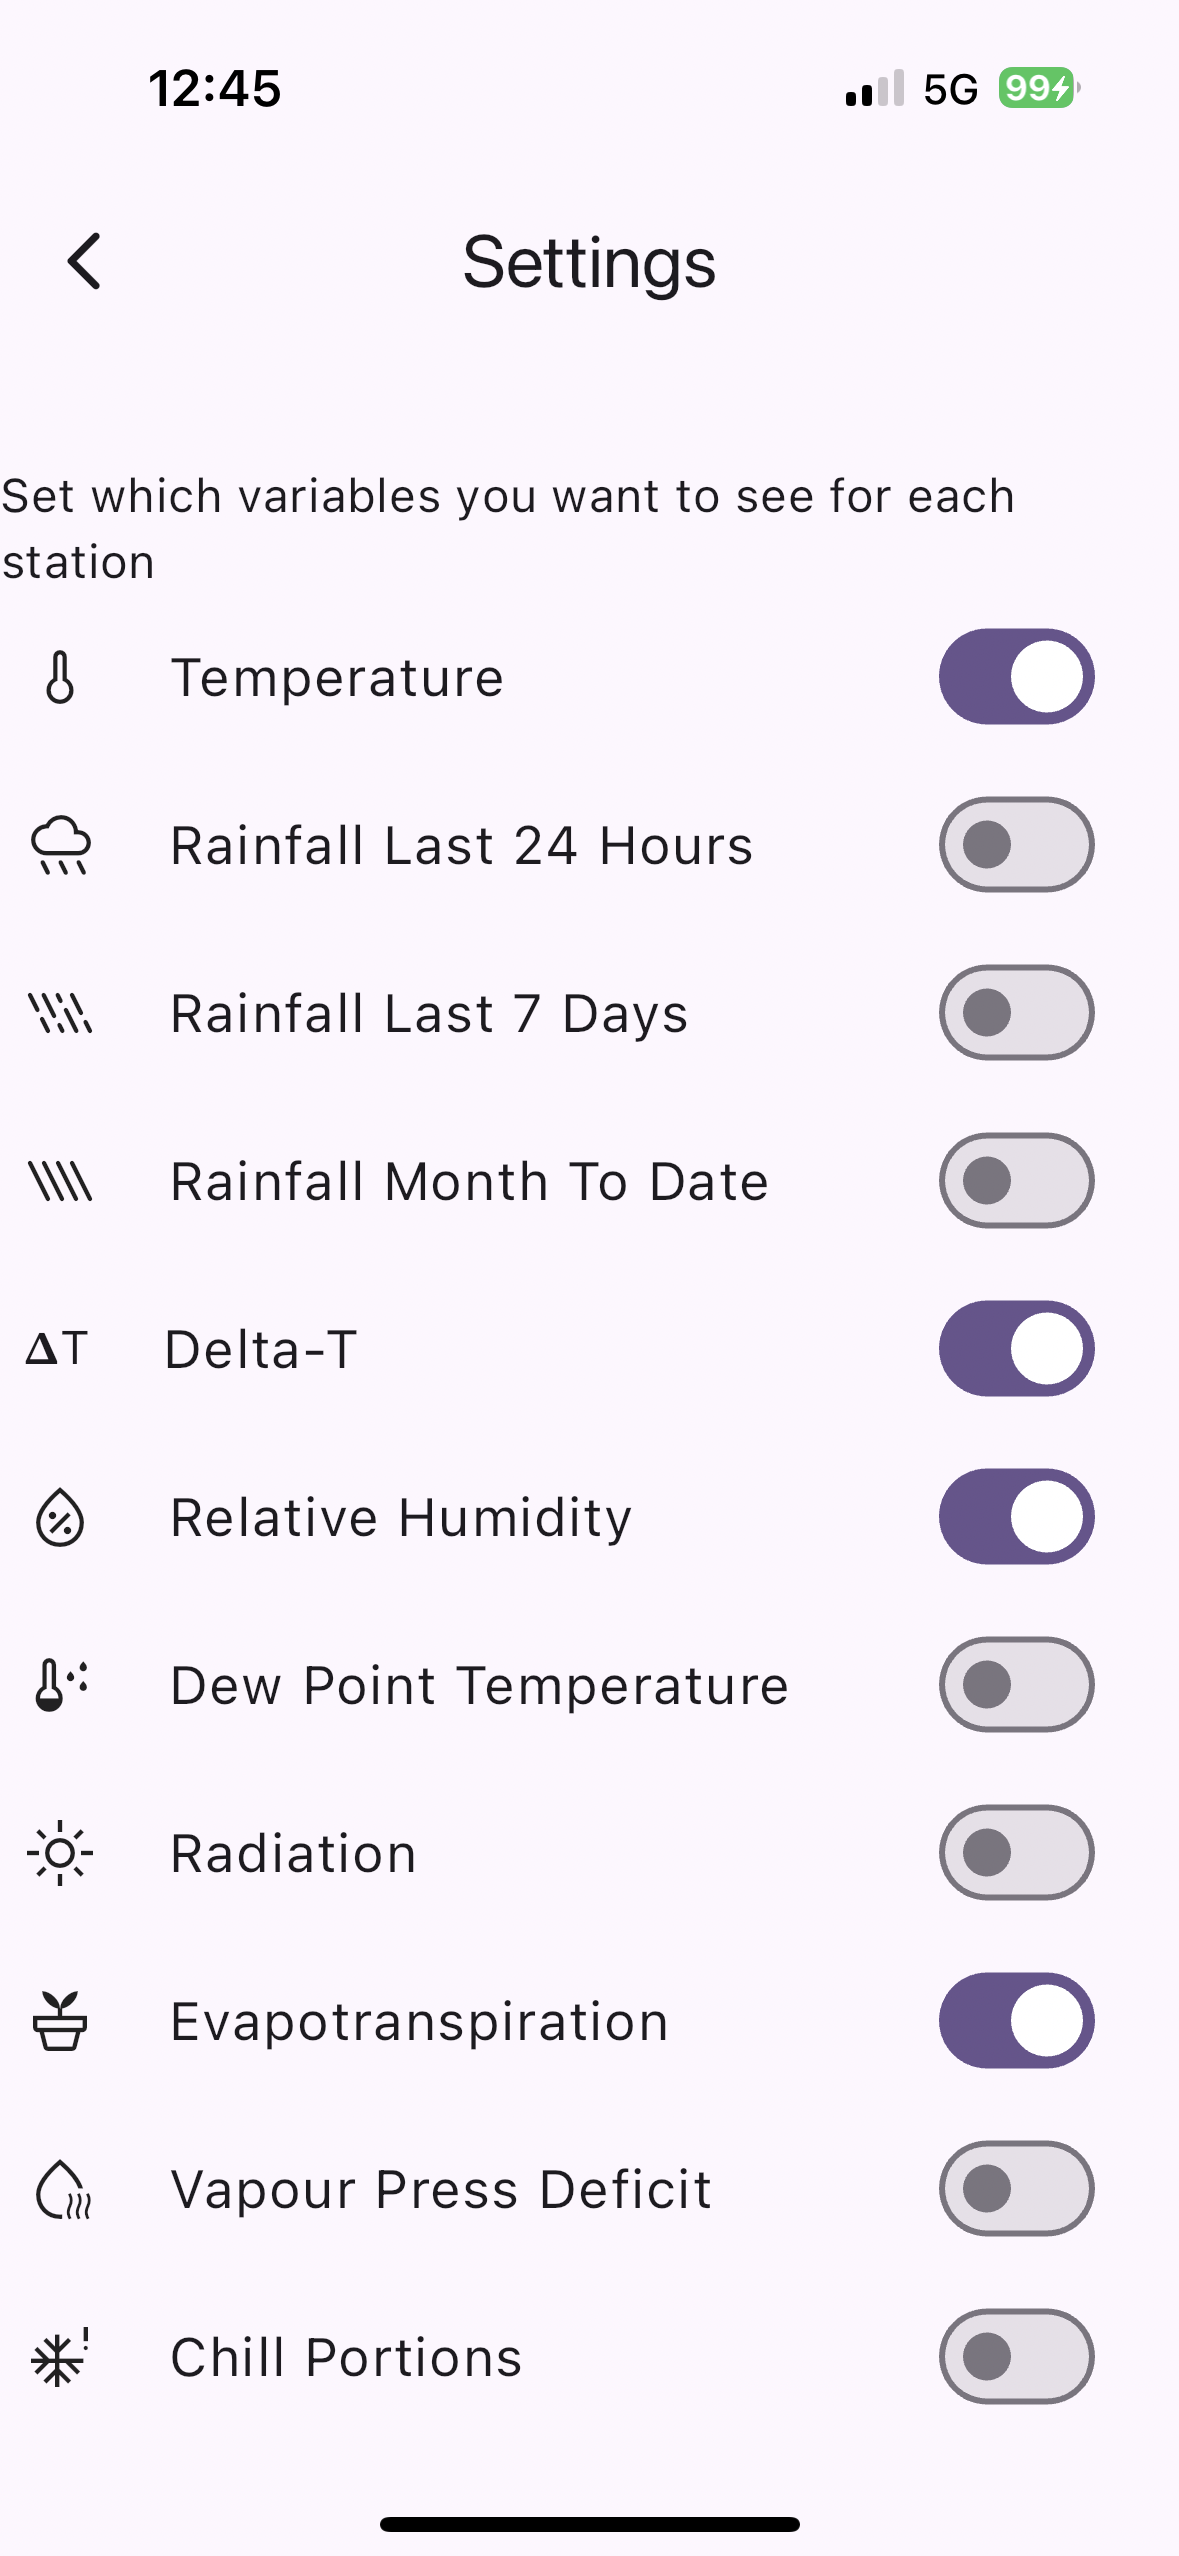Click the battery indicator in status bar

[1038, 89]
